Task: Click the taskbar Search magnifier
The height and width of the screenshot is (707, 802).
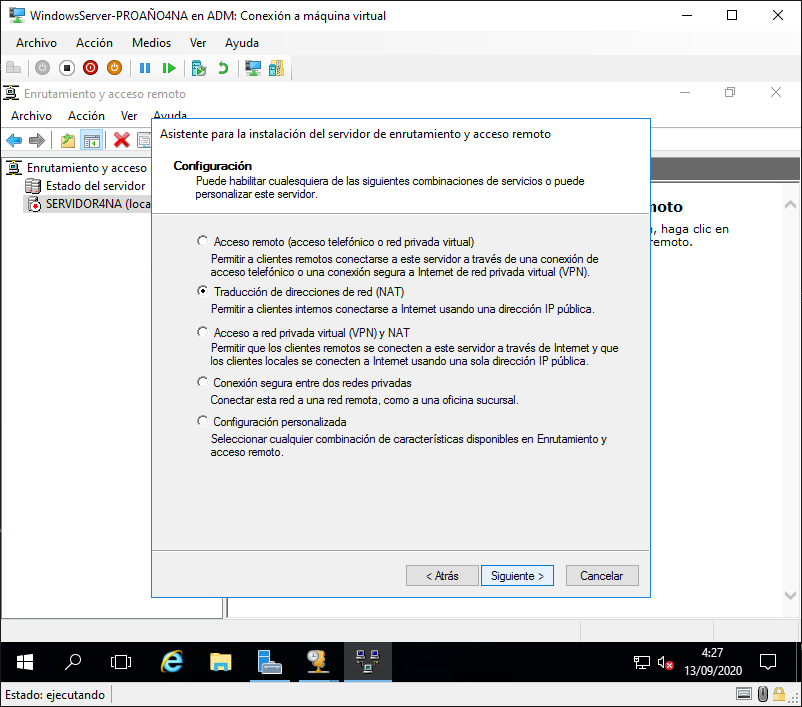Action: click(73, 662)
